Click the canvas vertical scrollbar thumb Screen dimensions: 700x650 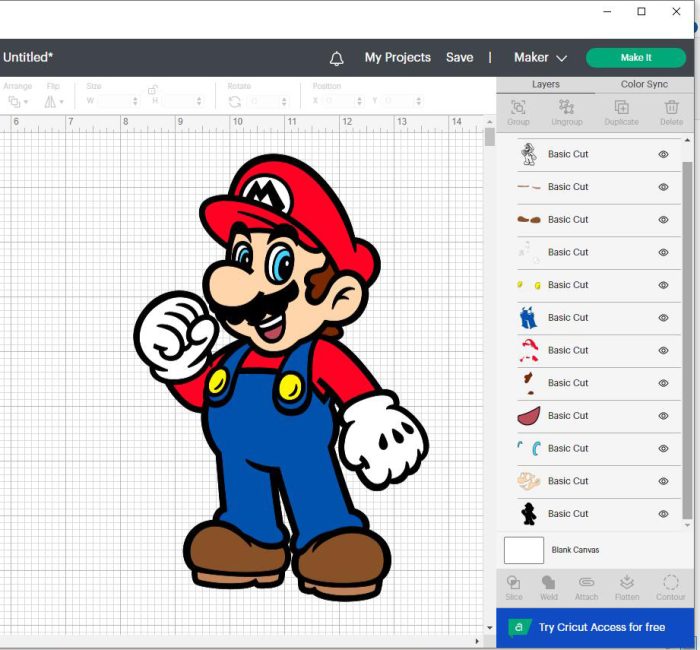(x=489, y=137)
